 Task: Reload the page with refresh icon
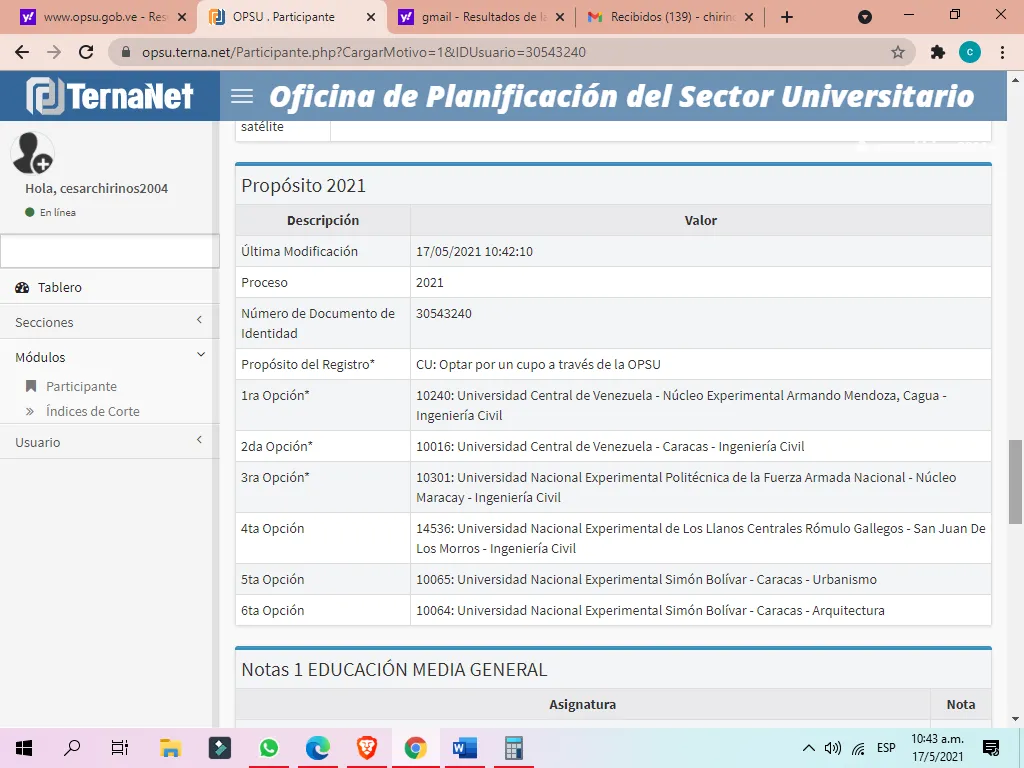click(86, 52)
